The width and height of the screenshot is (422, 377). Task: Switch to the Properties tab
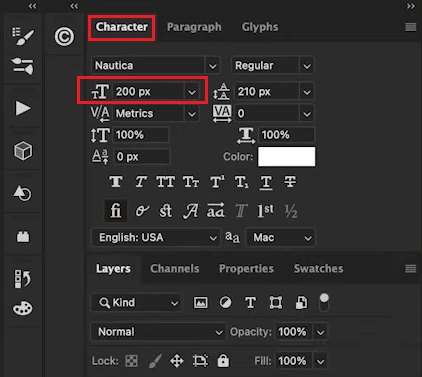[246, 269]
